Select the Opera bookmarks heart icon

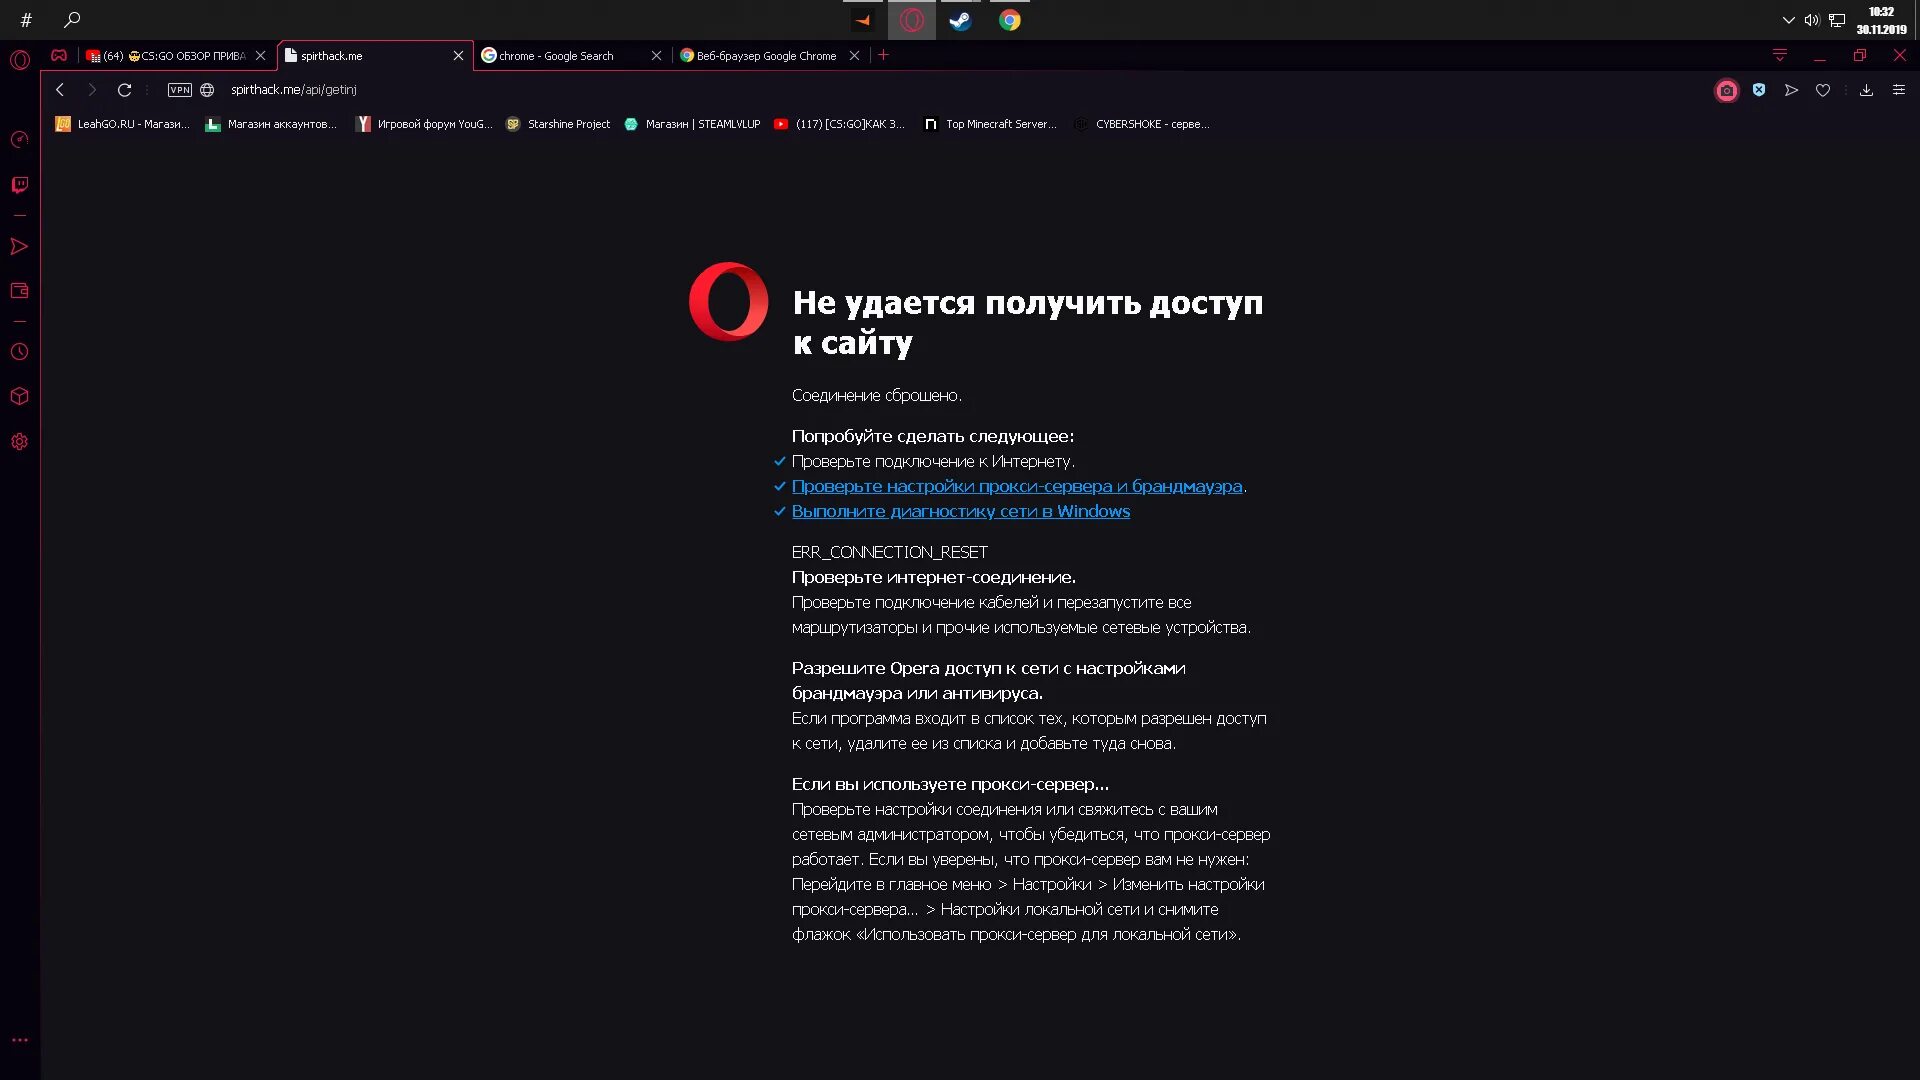coord(1824,90)
